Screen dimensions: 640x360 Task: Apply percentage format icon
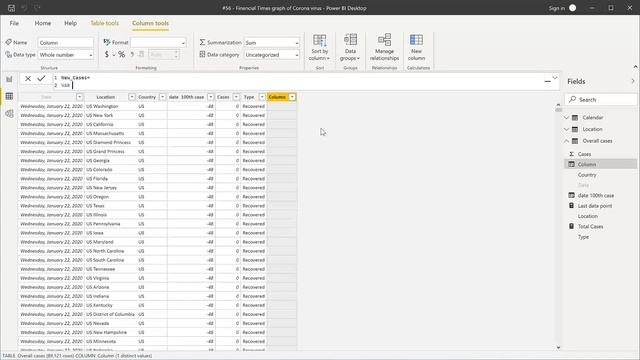tap(122, 55)
